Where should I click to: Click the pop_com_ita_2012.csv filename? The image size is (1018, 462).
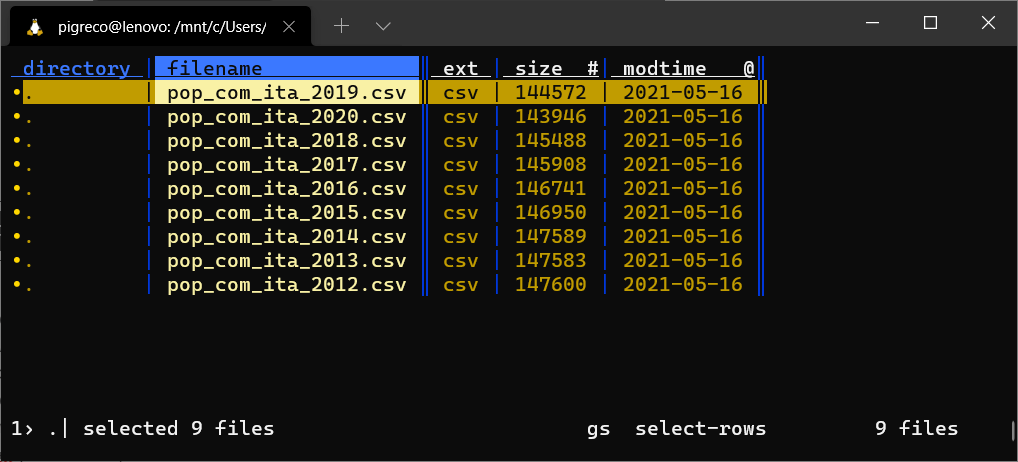(x=286, y=284)
